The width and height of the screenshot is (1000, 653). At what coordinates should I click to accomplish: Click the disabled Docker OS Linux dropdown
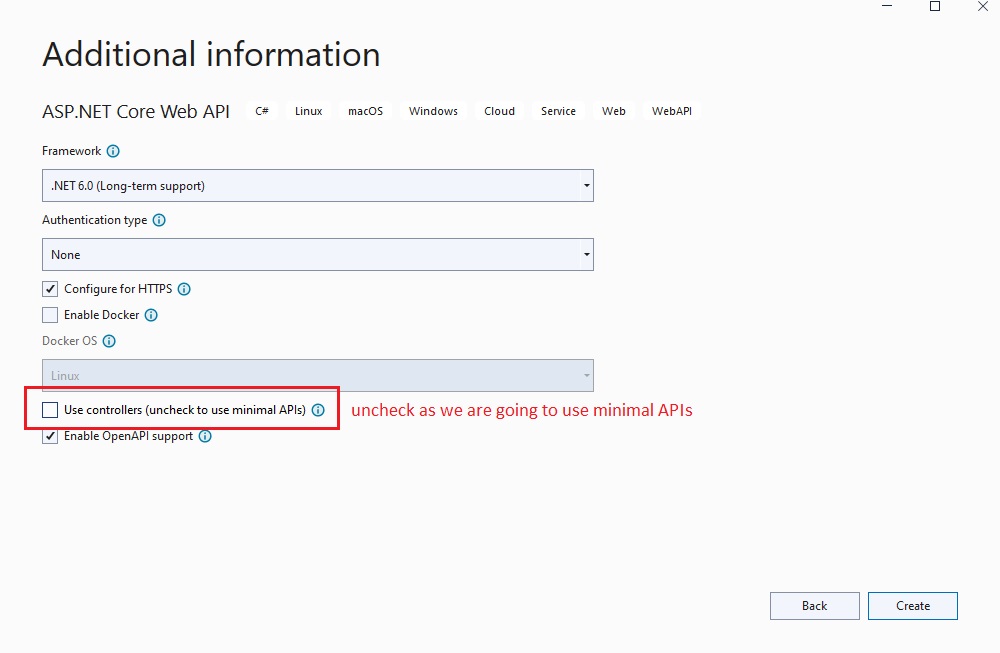click(x=318, y=376)
